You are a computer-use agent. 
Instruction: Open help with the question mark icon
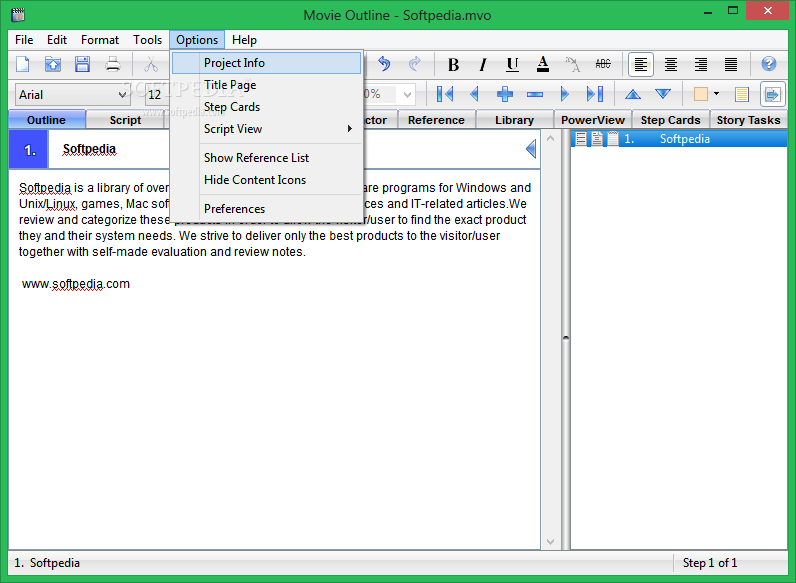769,64
